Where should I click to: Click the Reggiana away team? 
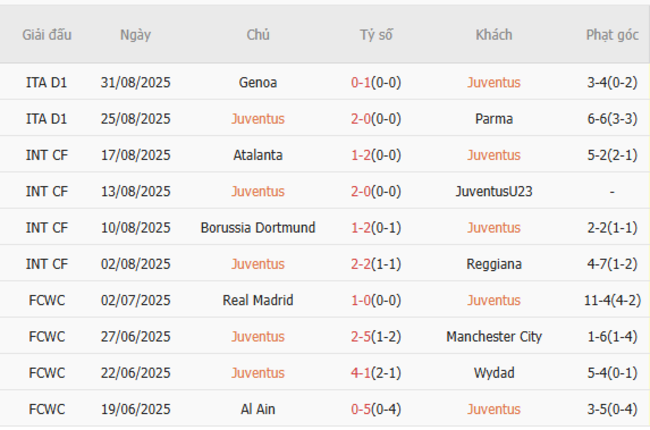(x=494, y=264)
